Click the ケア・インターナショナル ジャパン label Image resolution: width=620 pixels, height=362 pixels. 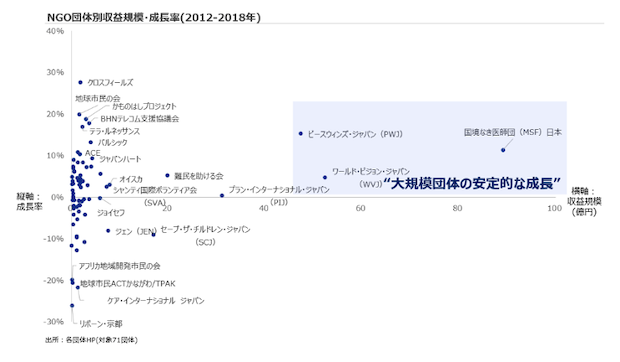tap(156, 301)
